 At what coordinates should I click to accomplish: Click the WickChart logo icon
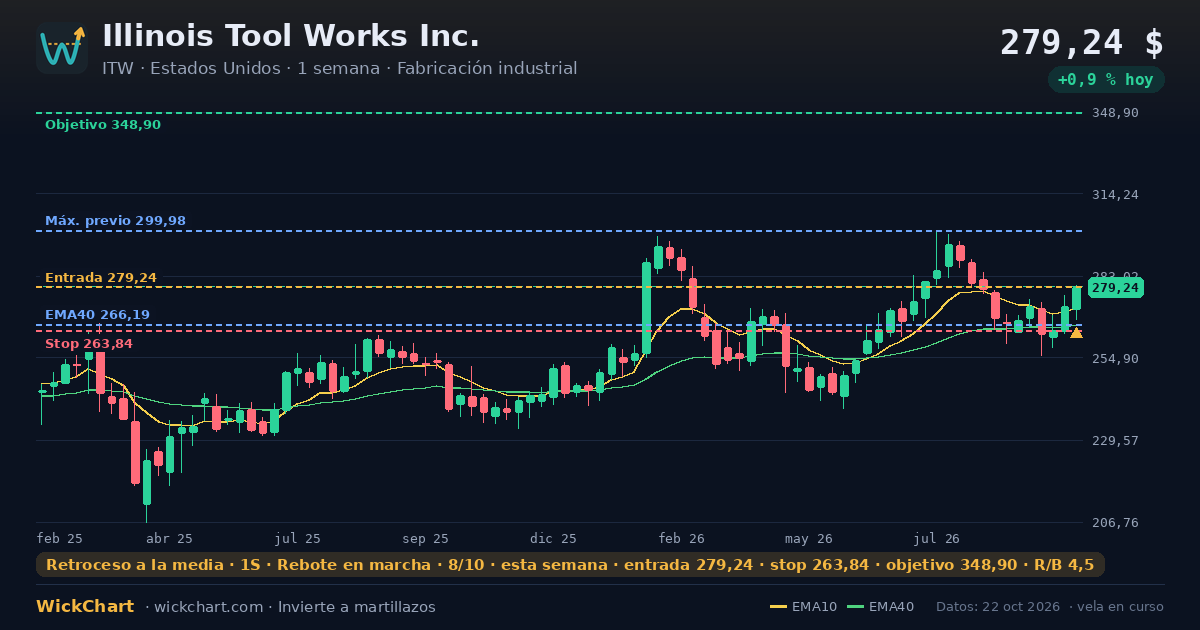pos(62,48)
